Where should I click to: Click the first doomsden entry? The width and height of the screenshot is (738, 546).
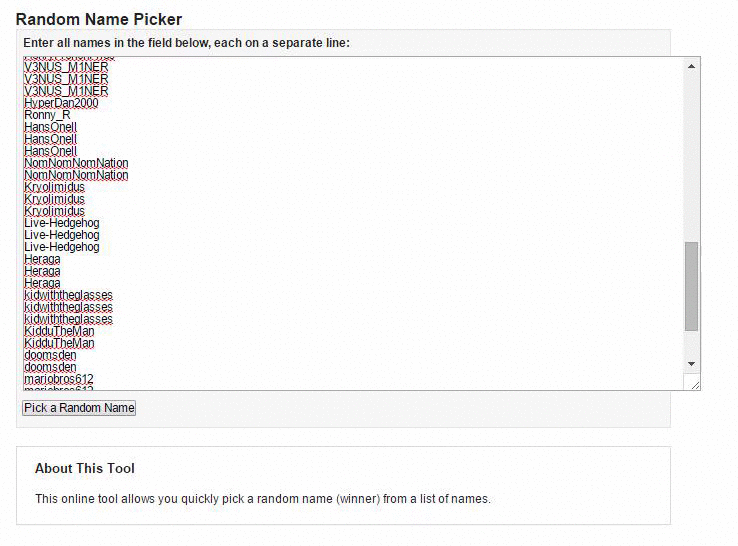pos(50,355)
